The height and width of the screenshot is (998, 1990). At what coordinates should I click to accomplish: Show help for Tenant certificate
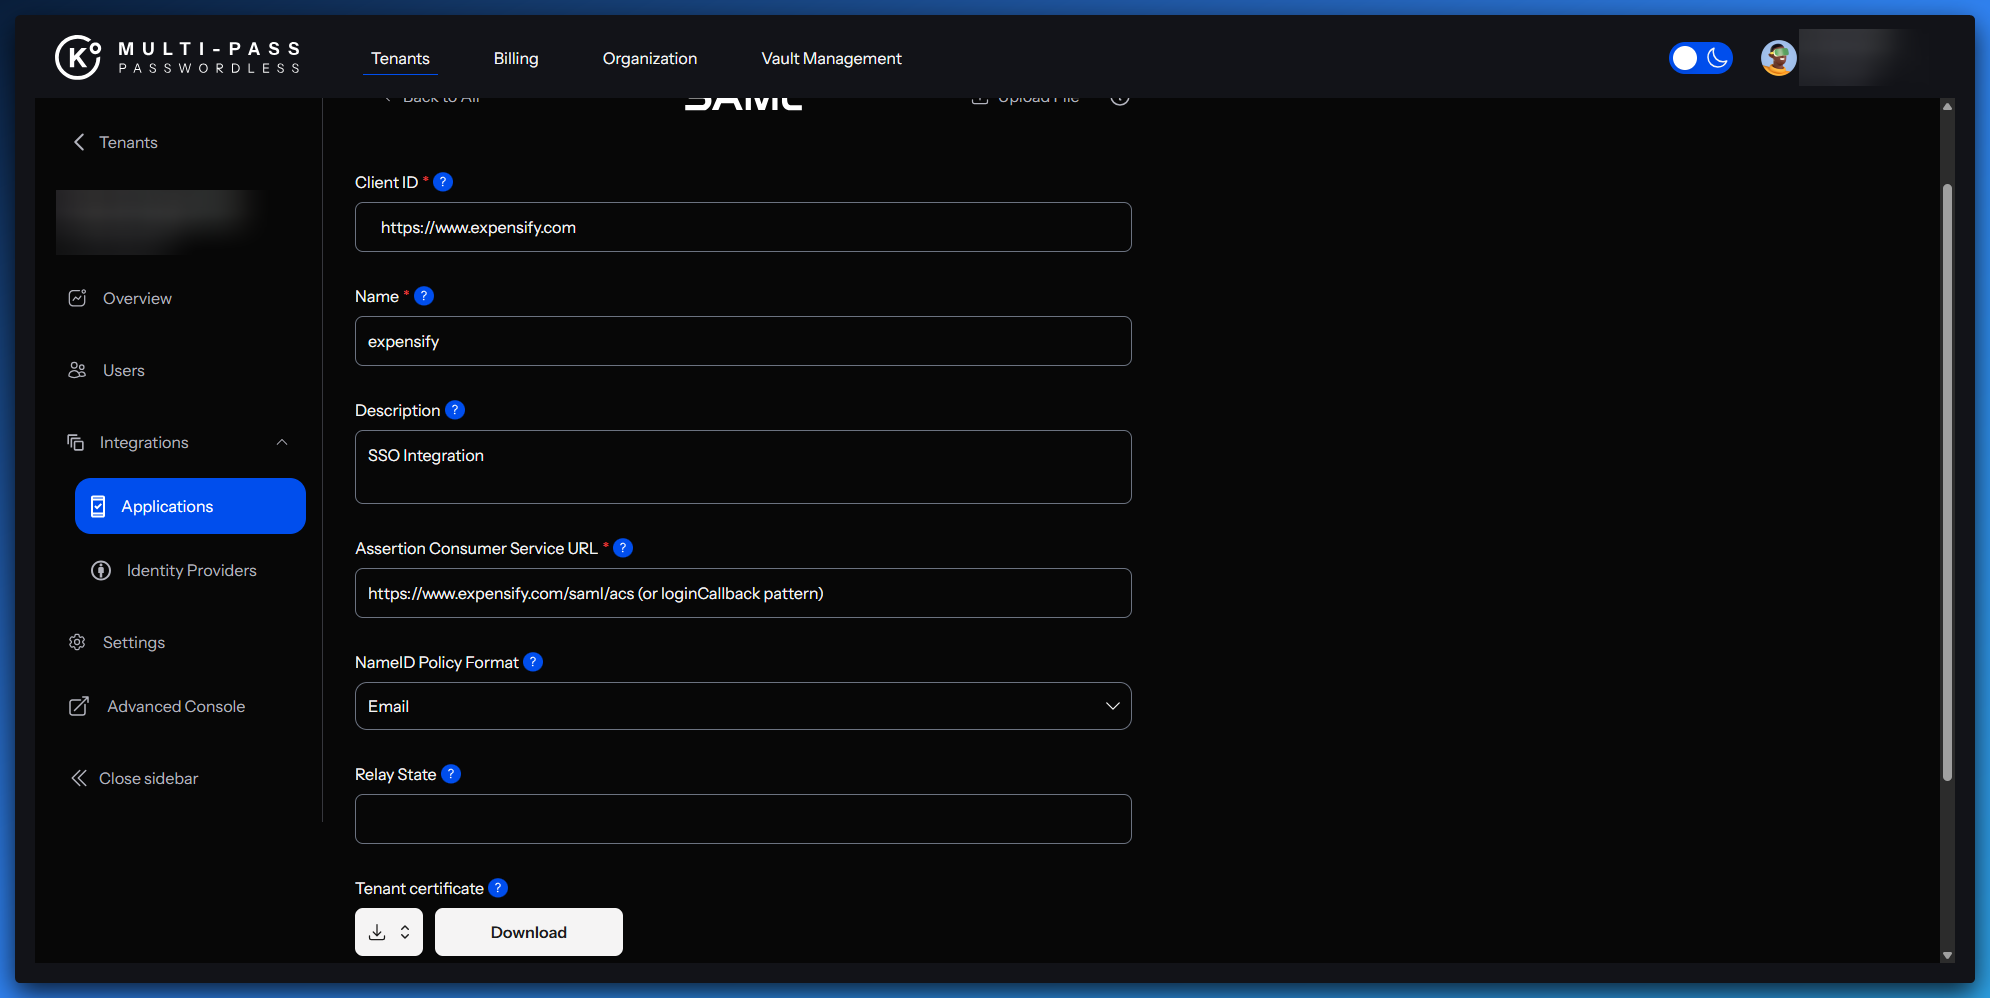pos(498,888)
